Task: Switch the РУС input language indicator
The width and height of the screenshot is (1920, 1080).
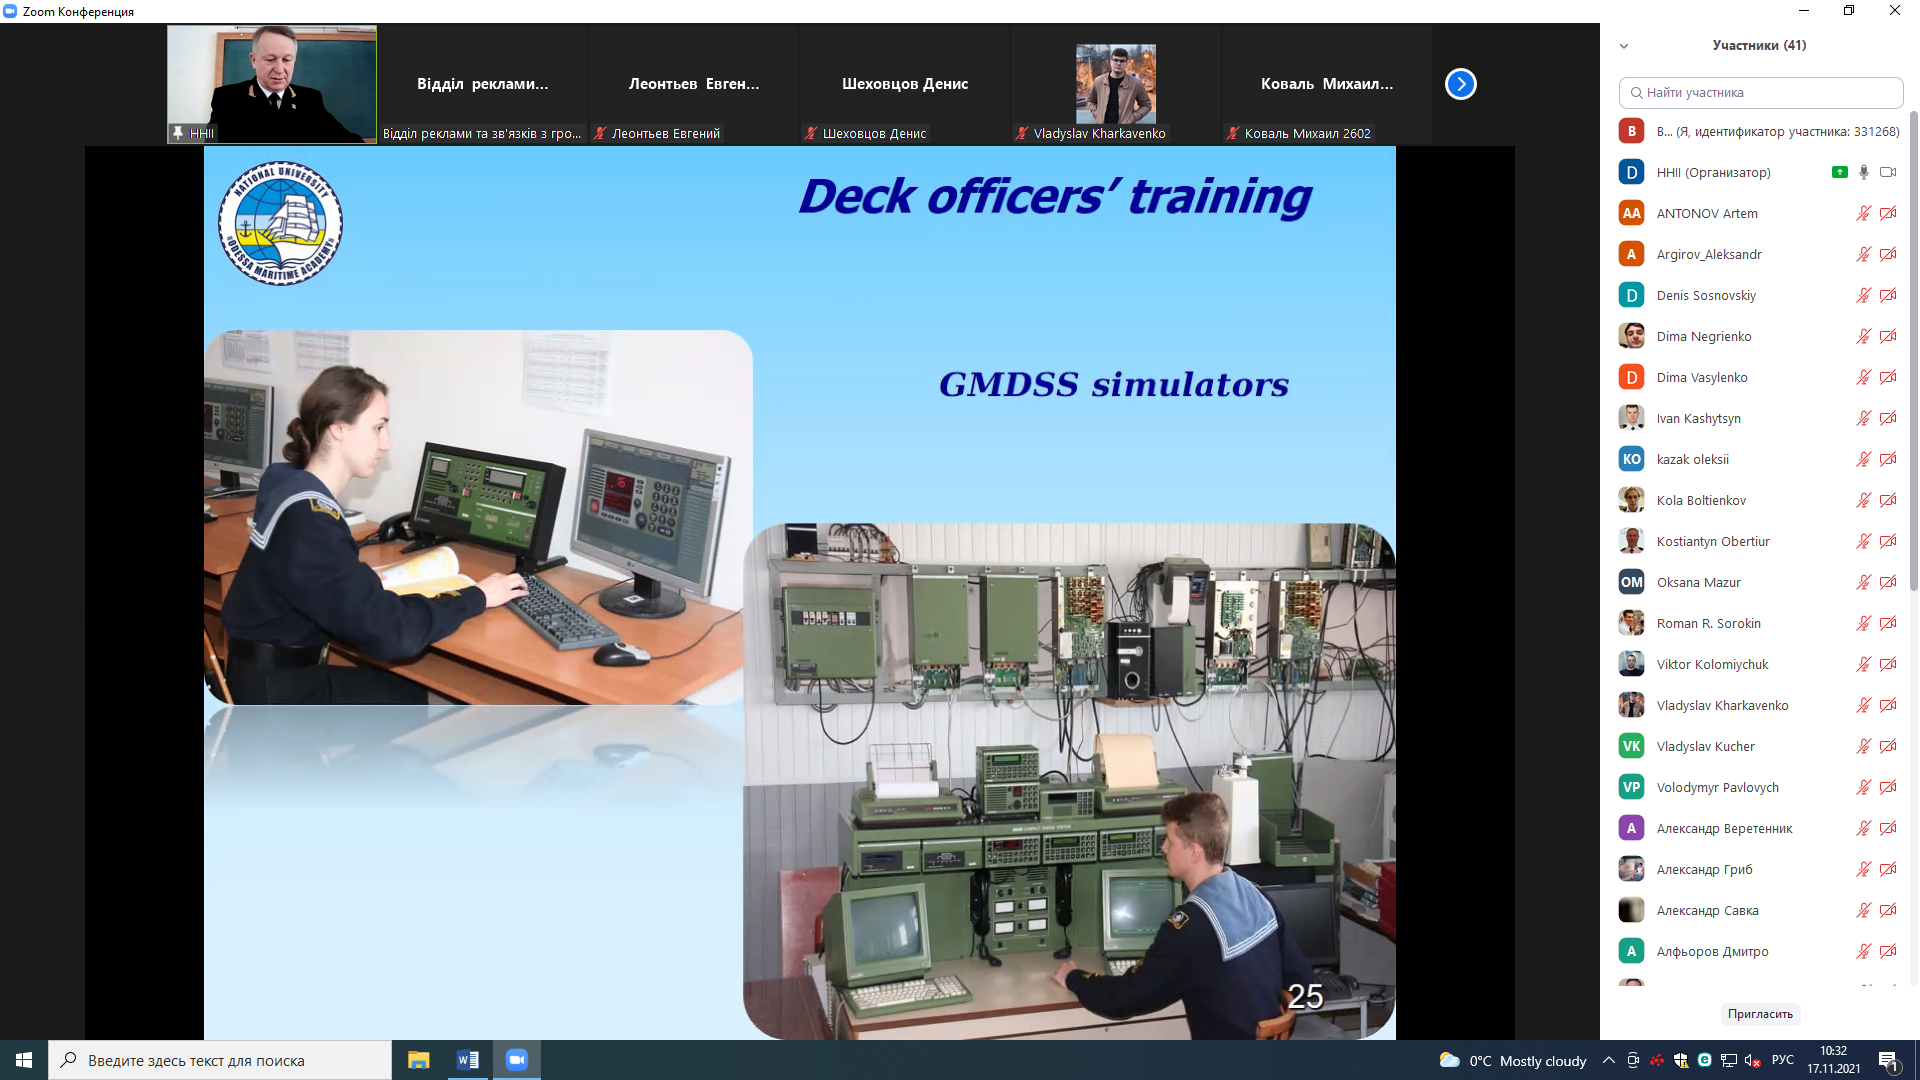Action: [x=1783, y=1060]
